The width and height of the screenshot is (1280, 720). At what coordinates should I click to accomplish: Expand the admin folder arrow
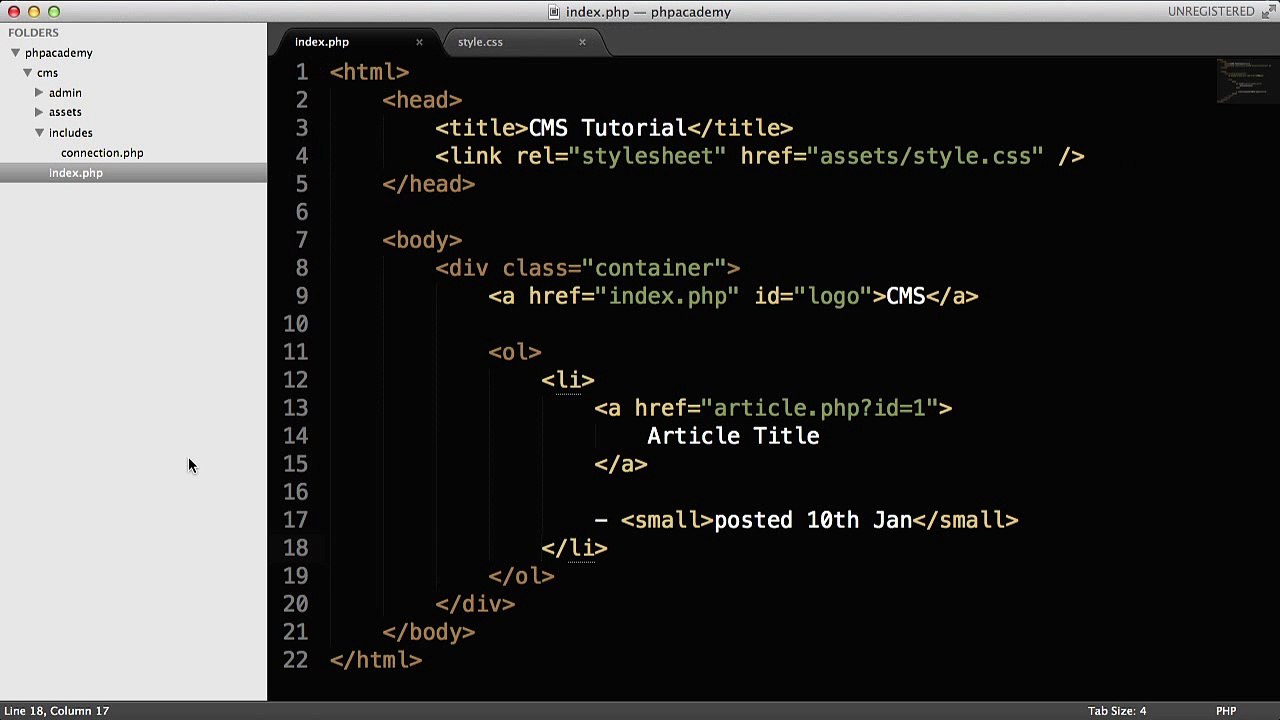(39, 93)
